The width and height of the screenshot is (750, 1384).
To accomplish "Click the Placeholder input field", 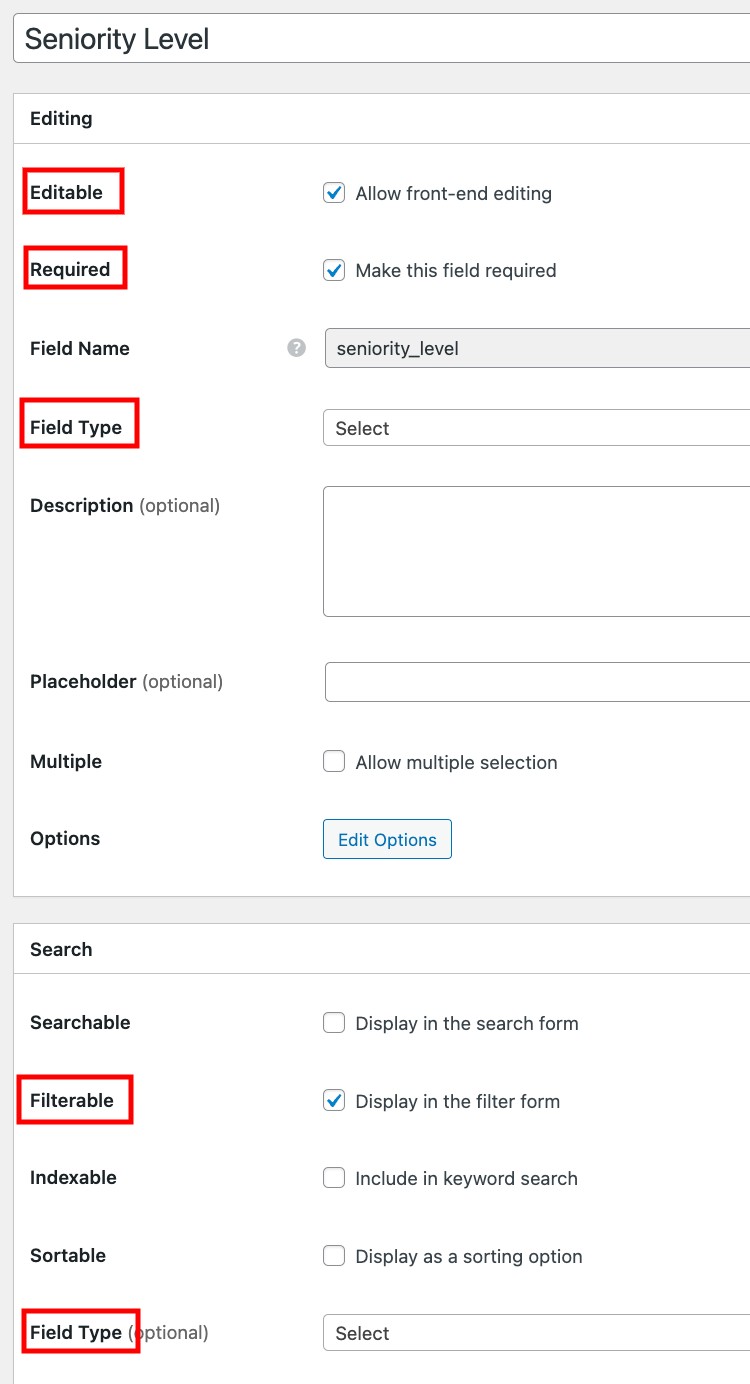I will (530, 681).
